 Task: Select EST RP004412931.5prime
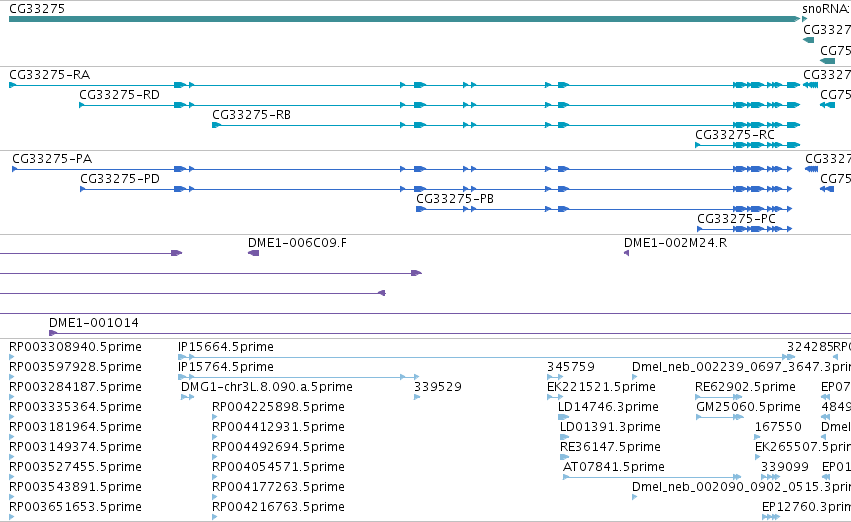tap(278, 427)
